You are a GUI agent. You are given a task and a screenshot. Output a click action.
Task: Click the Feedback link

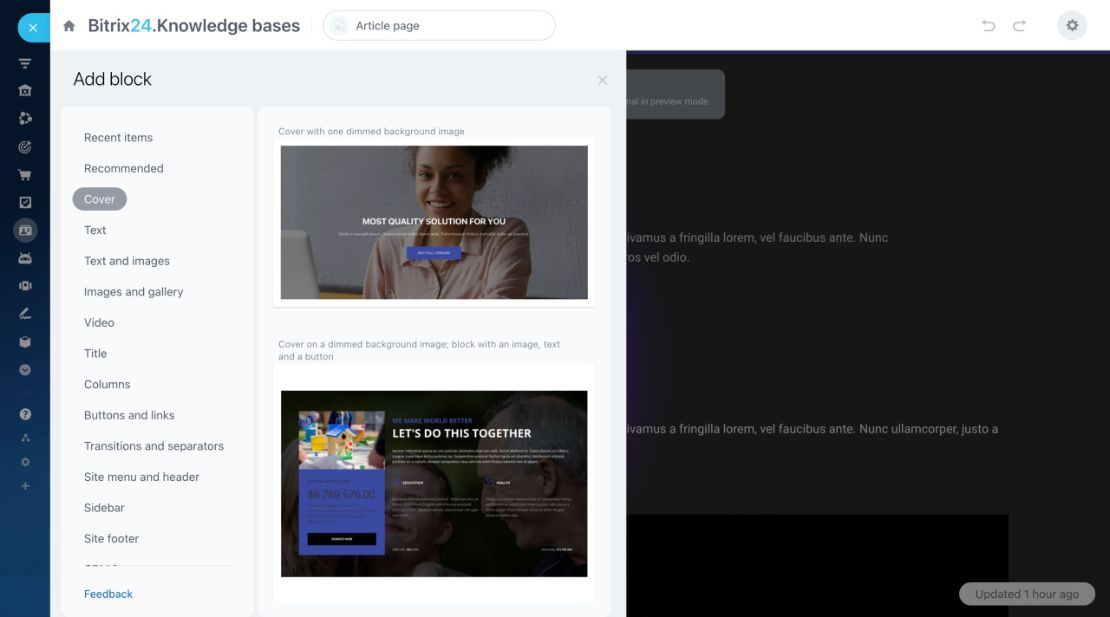click(x=108, y=594)
